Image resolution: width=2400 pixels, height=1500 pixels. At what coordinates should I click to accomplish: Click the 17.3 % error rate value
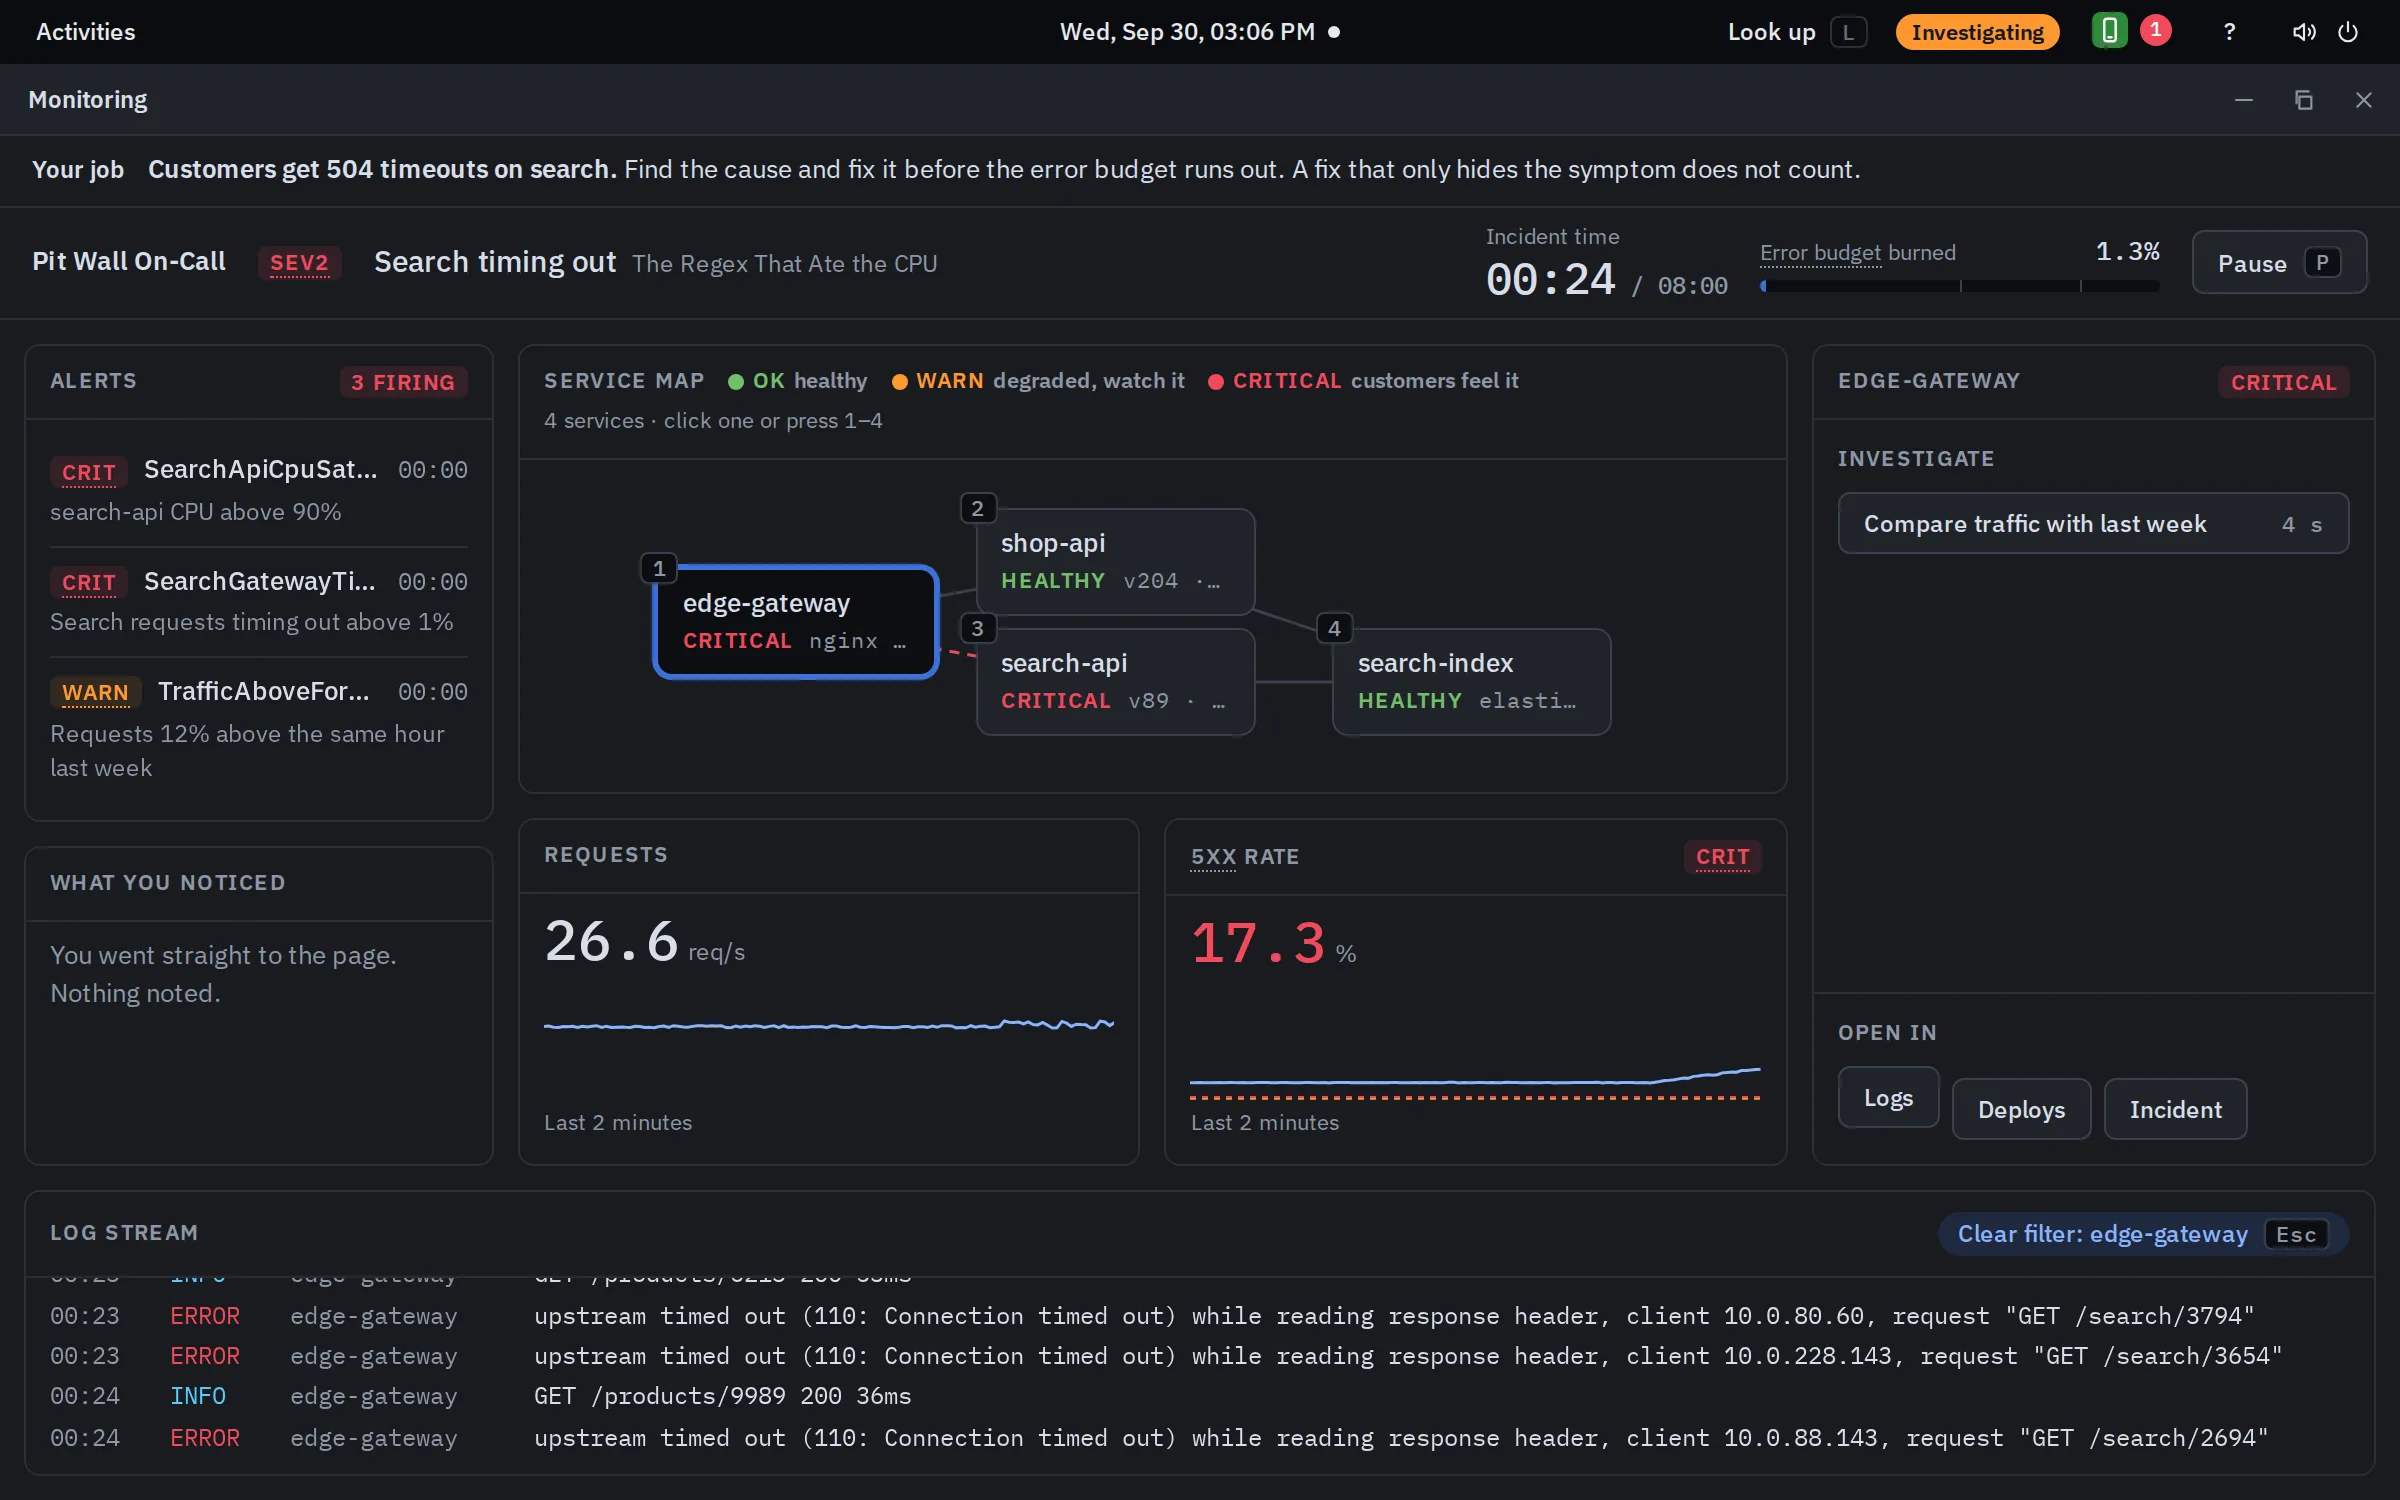tap(1273, 944)
